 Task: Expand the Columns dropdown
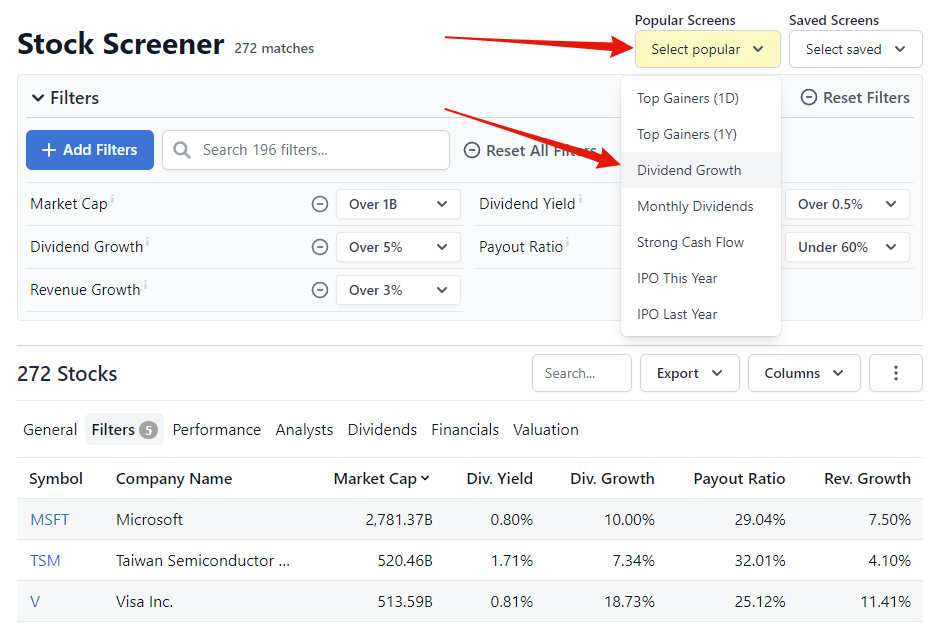[803, 373]
